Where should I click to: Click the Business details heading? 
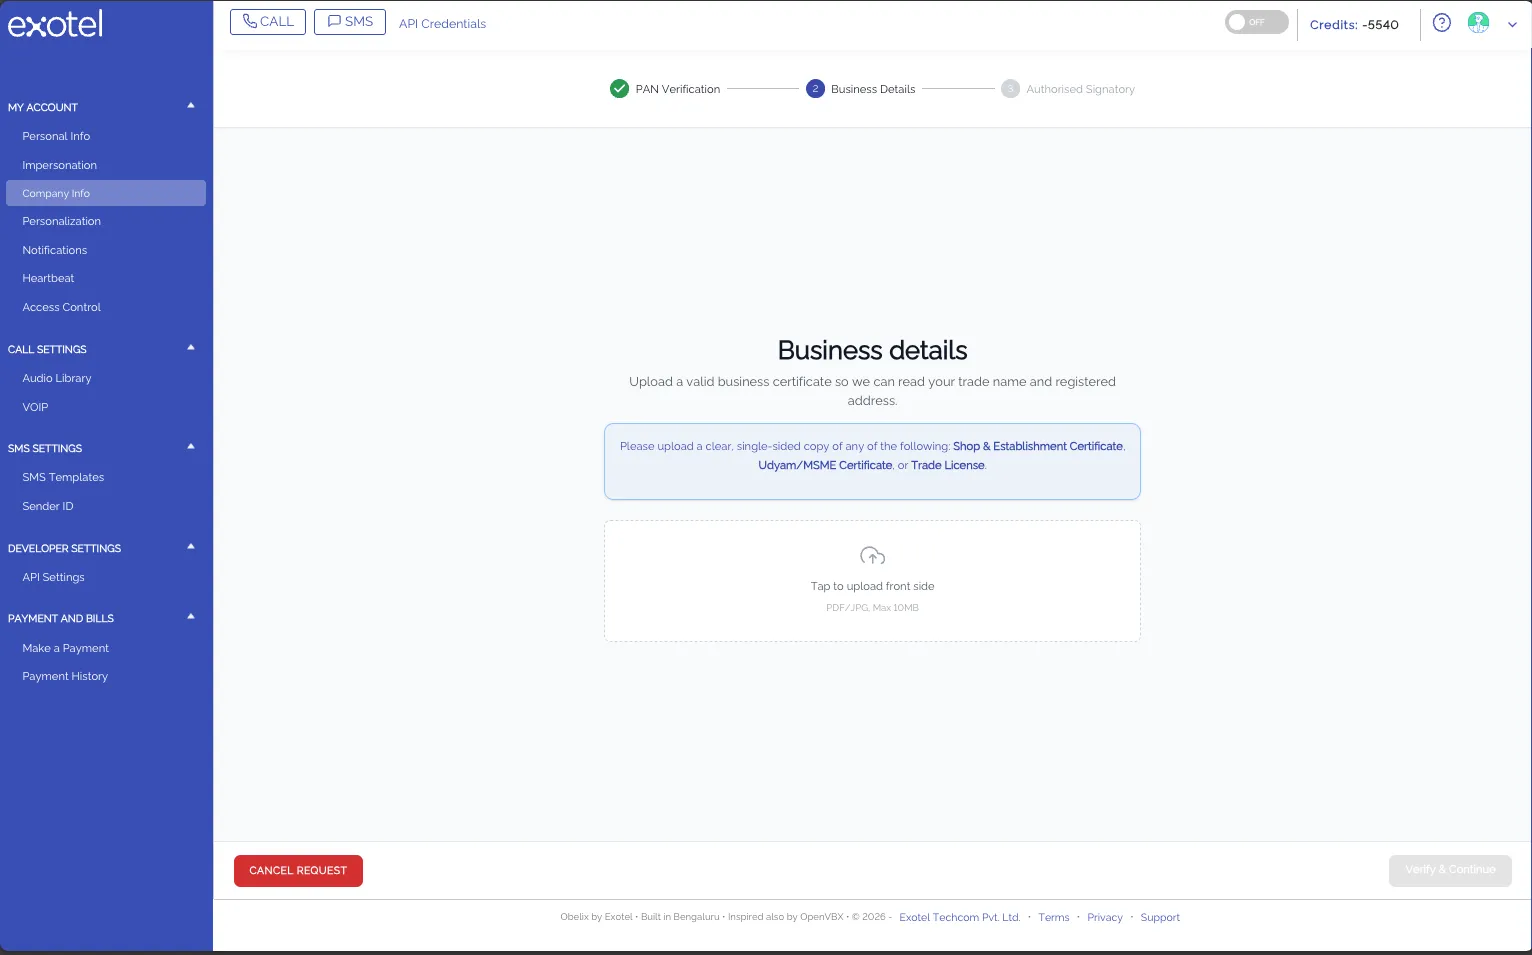tap(872, 350)
